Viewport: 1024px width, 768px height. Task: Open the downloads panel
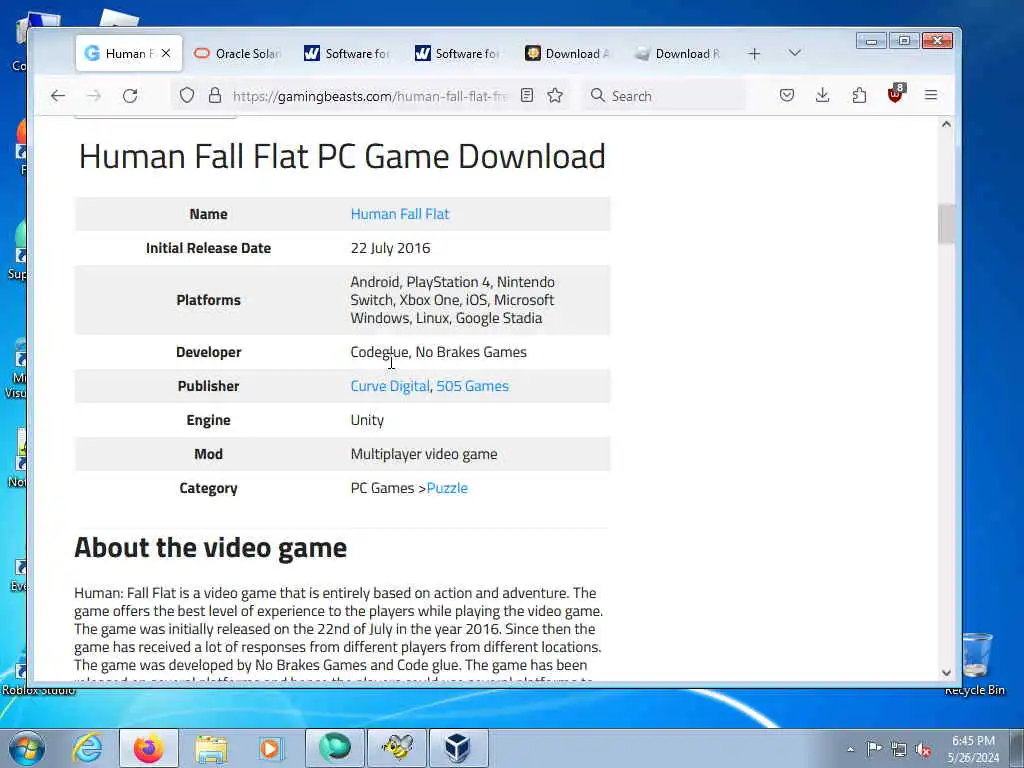(x=823, y=96)
